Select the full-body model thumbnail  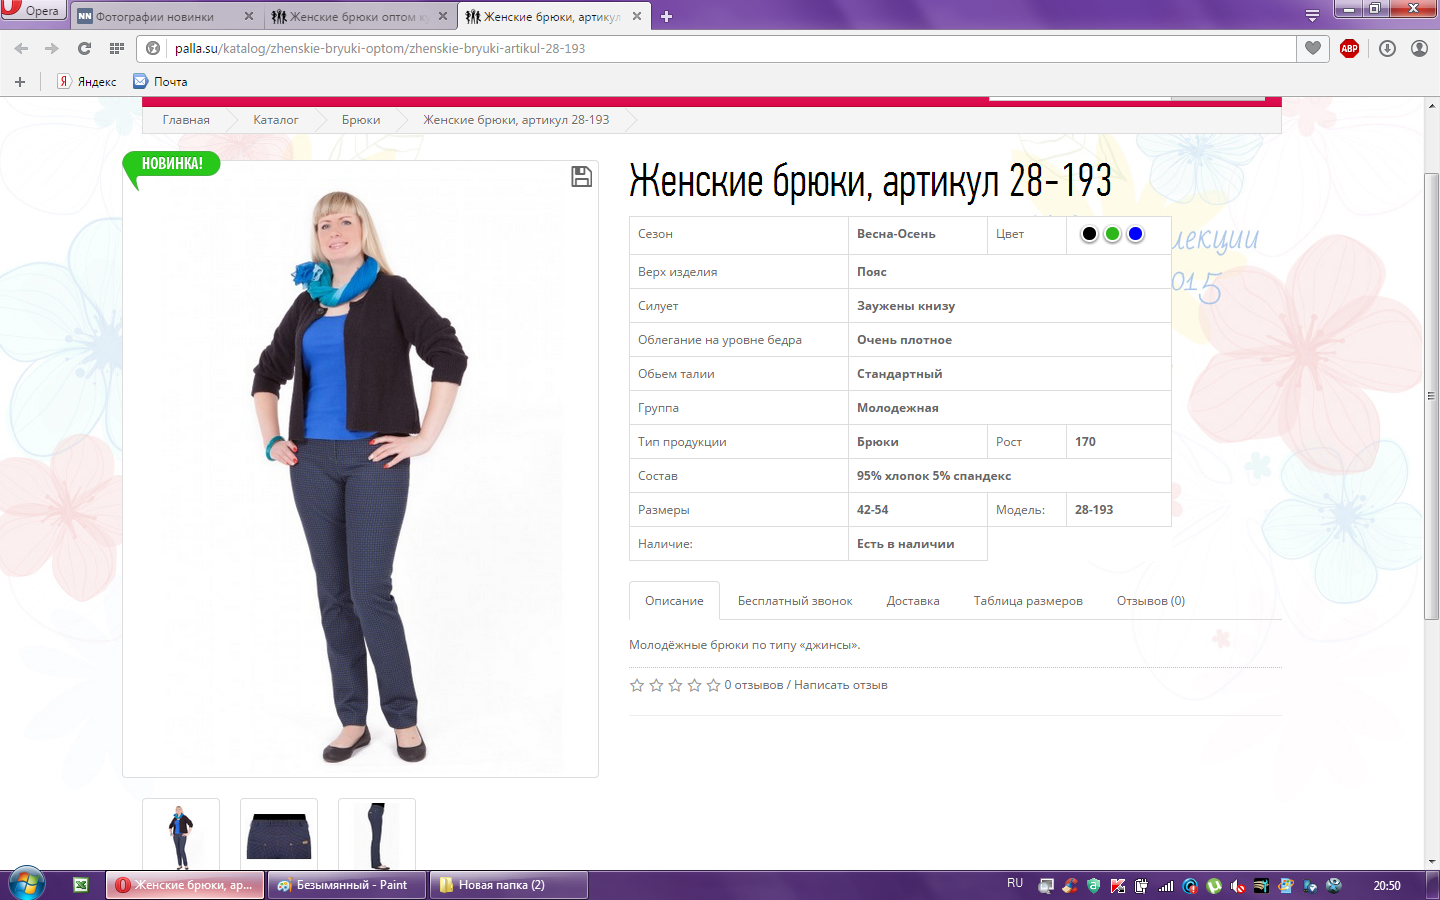[x=181, y=834]
